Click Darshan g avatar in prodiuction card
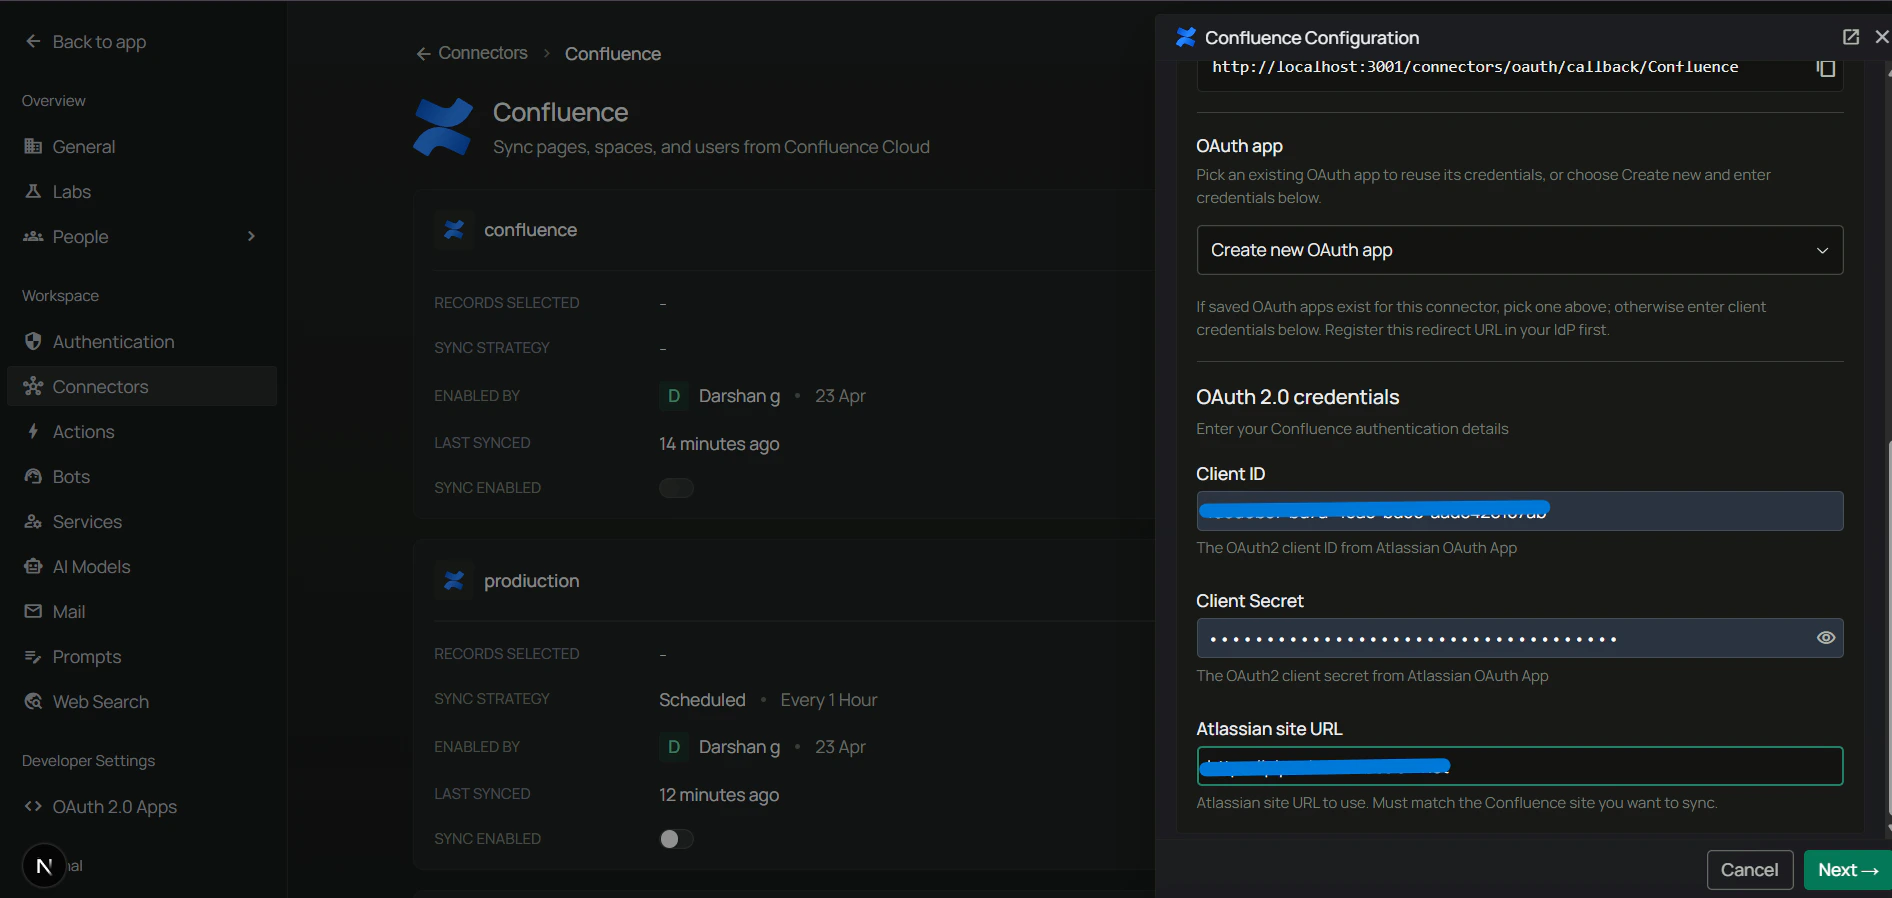 click(673, 747)
